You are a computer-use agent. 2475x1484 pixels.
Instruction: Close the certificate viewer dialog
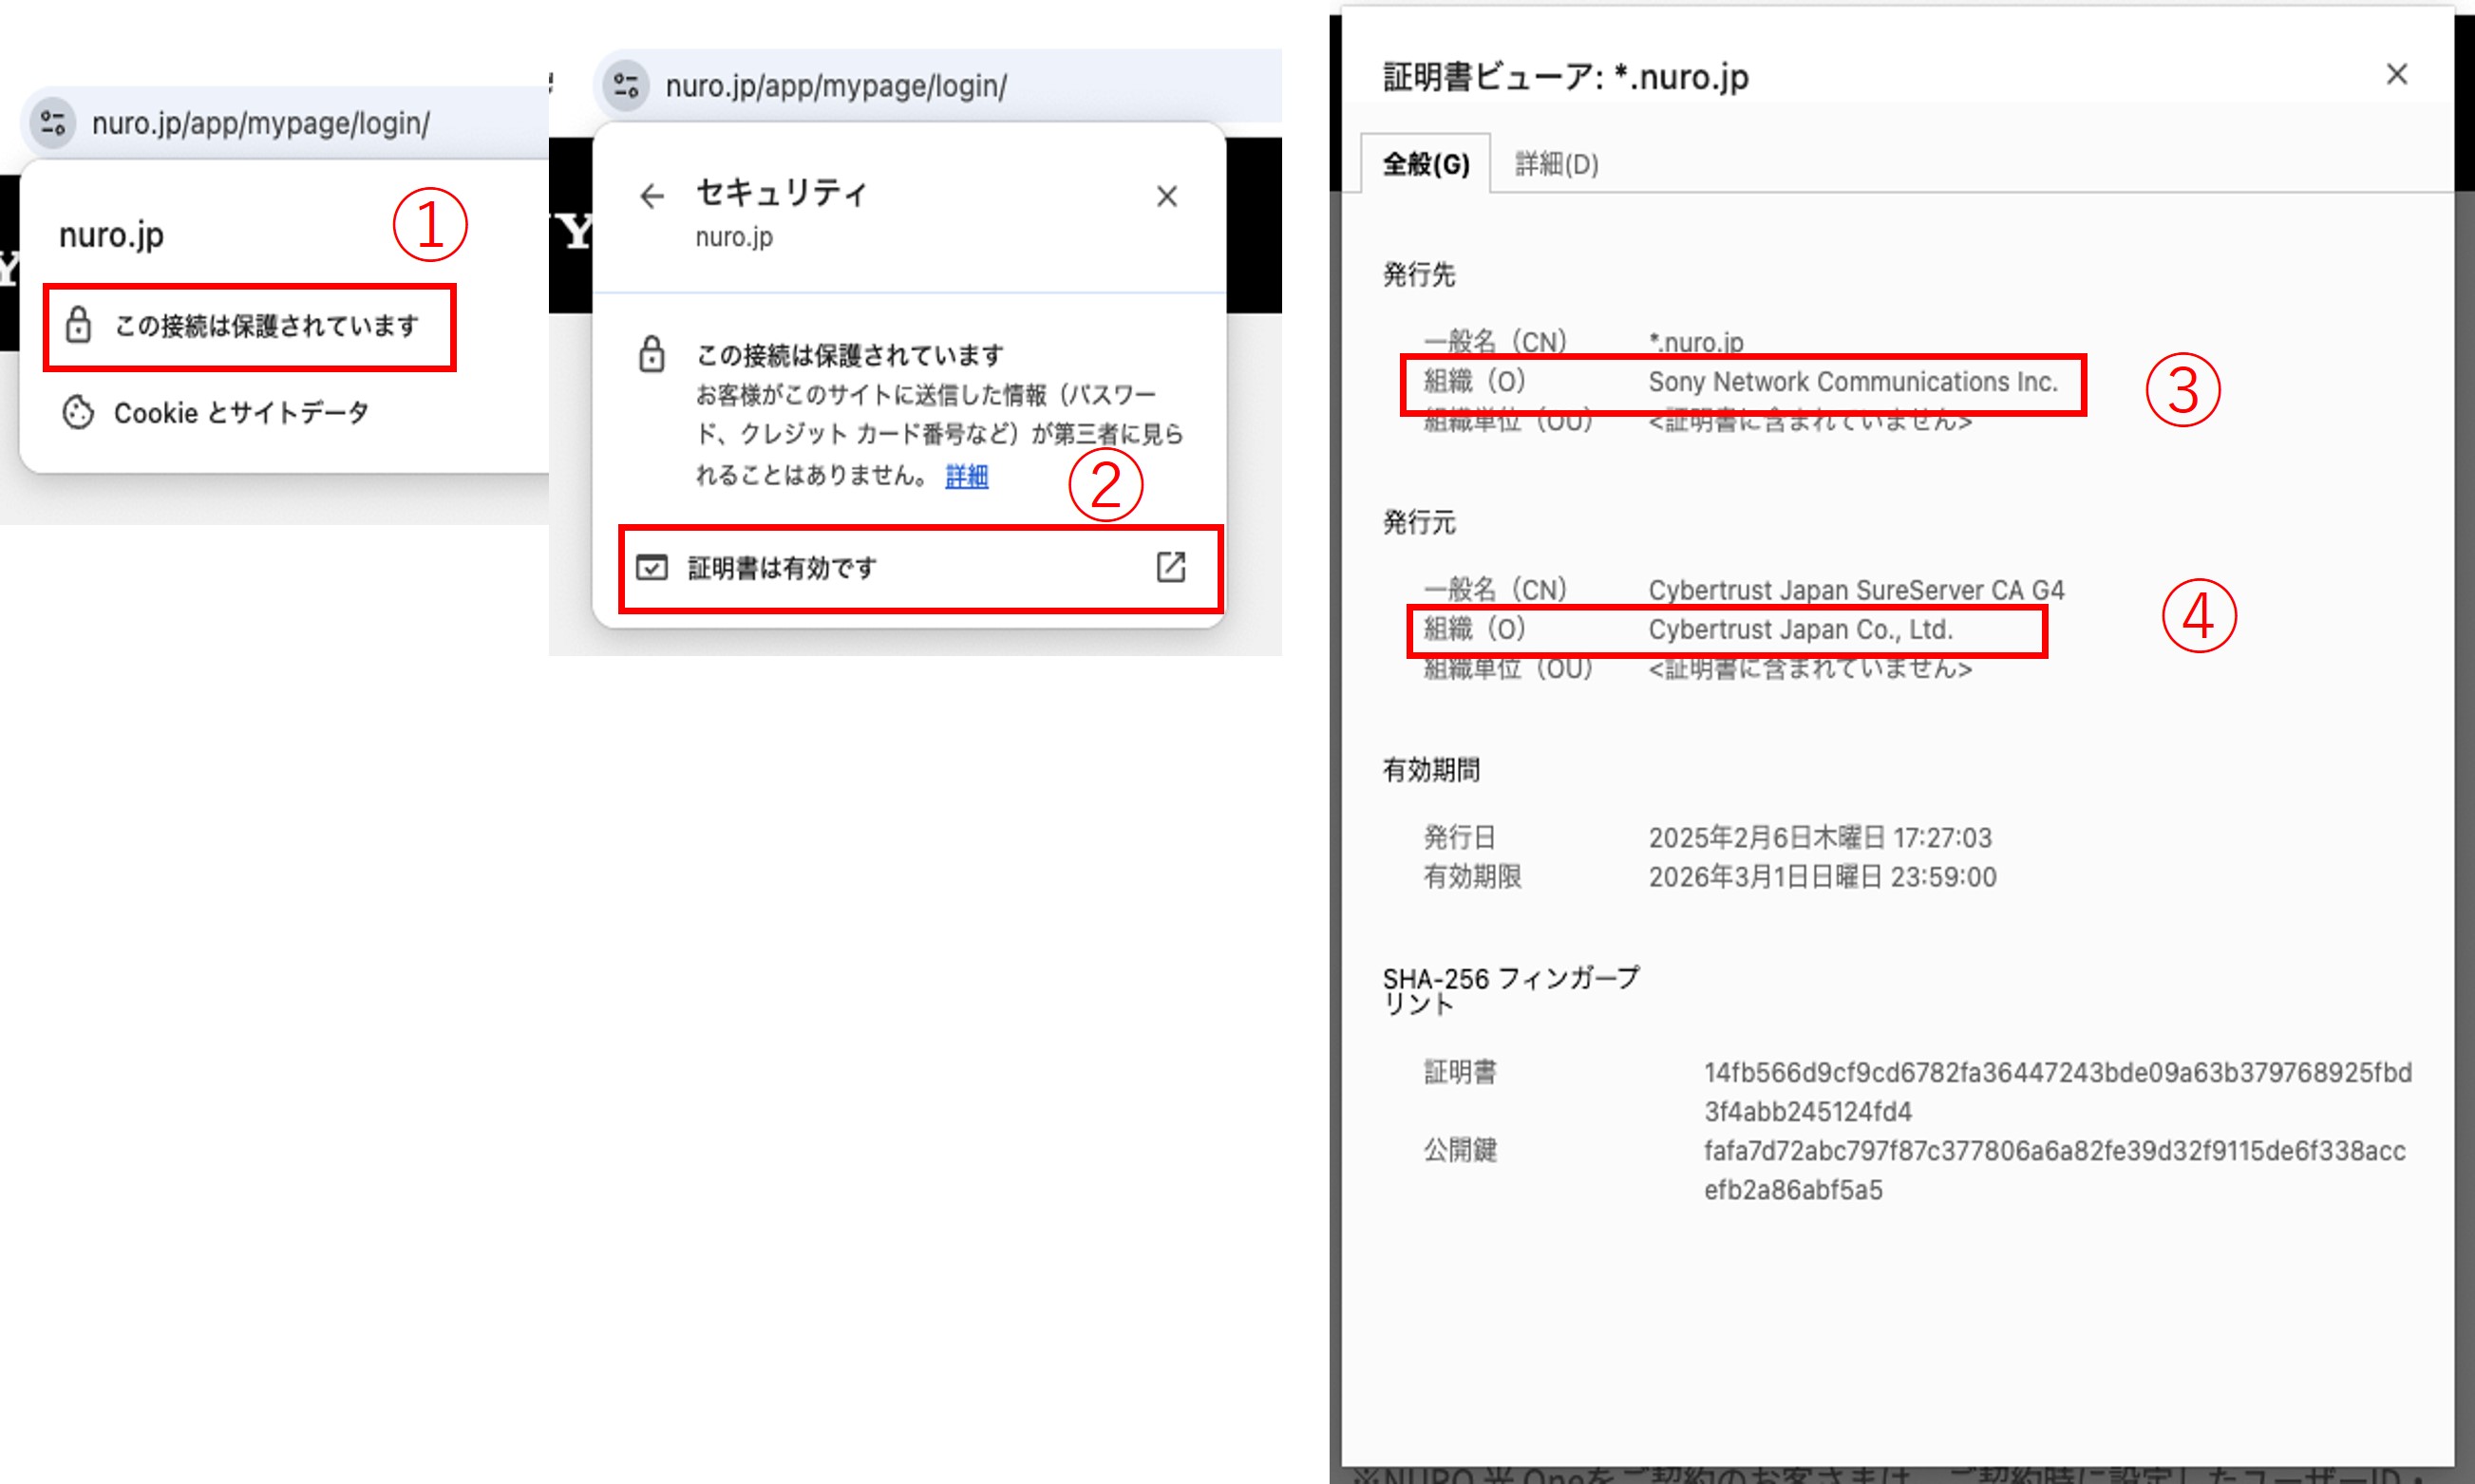(2396, 74)
